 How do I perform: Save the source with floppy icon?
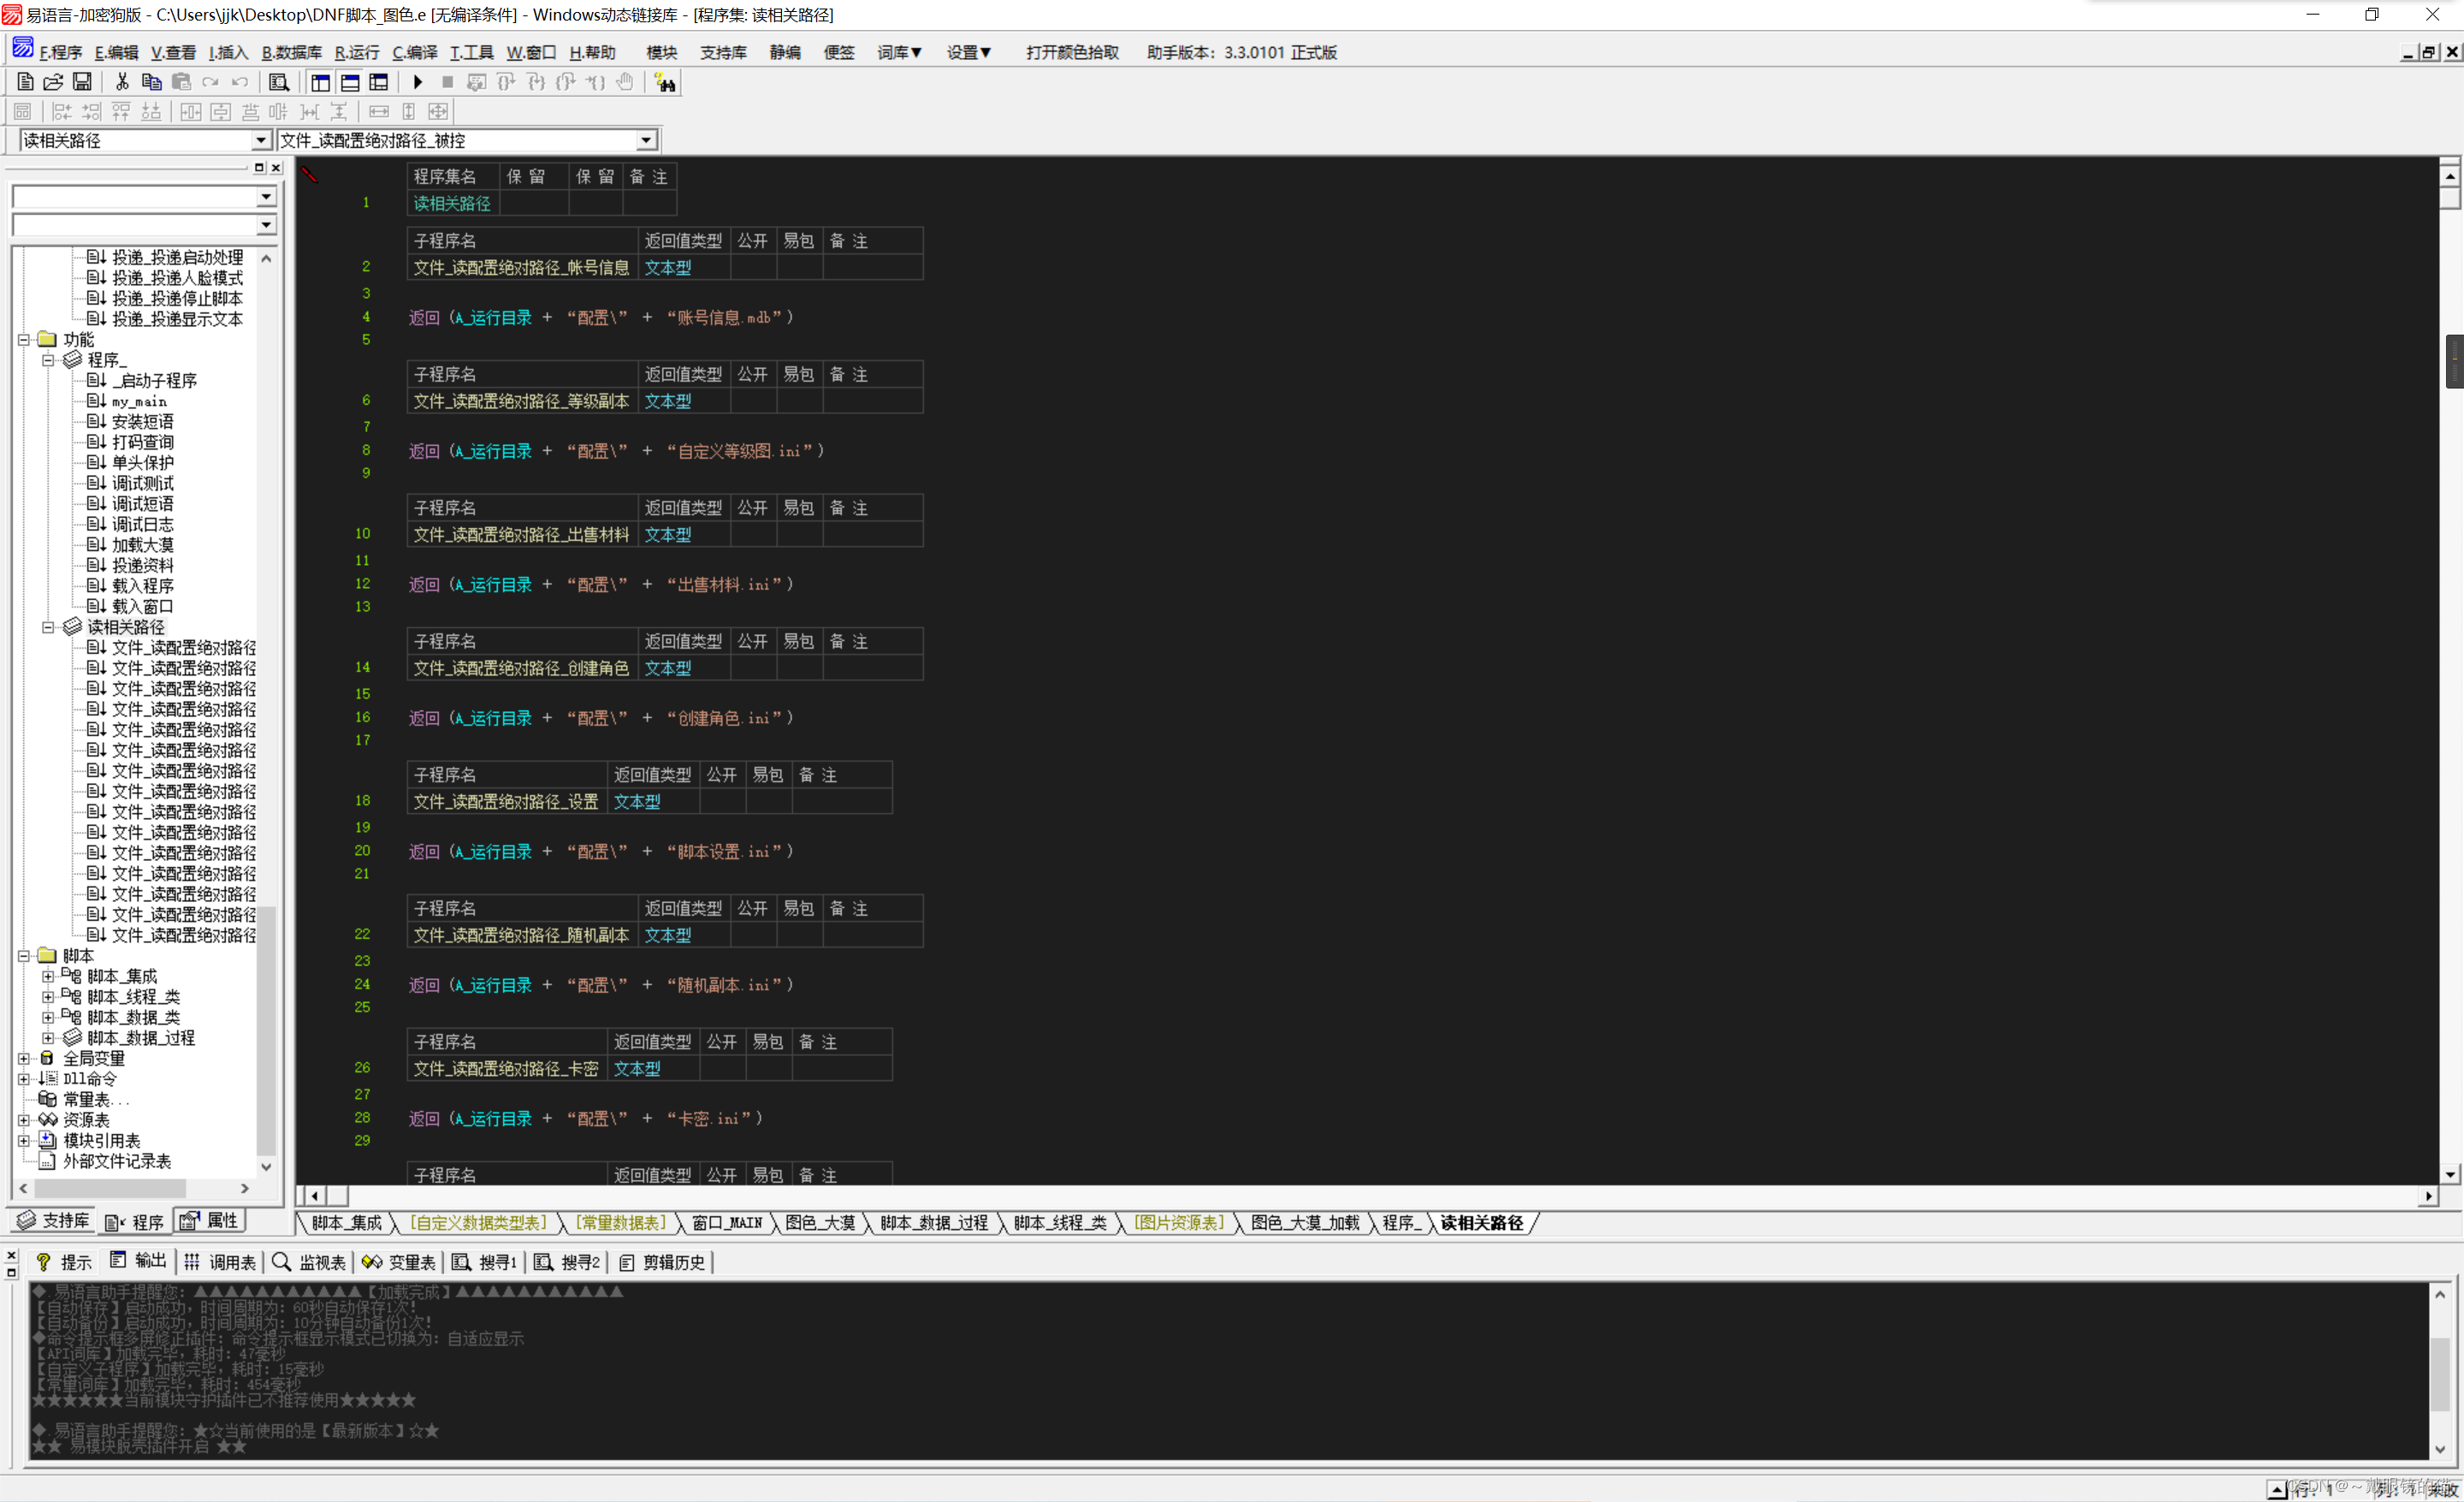pos(83,82)
